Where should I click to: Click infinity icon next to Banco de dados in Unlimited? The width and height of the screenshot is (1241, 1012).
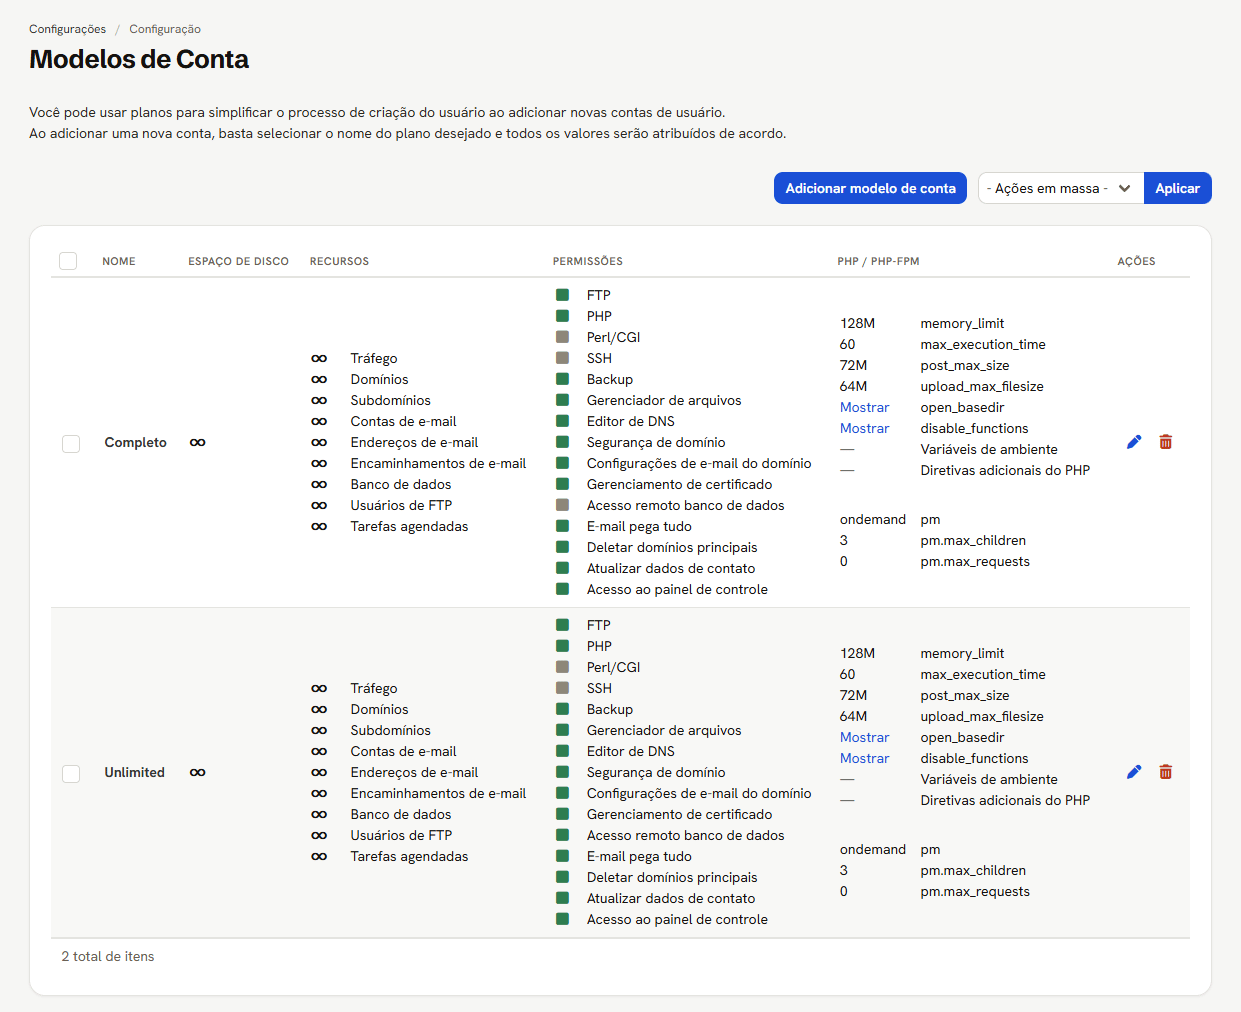[319, 814]
